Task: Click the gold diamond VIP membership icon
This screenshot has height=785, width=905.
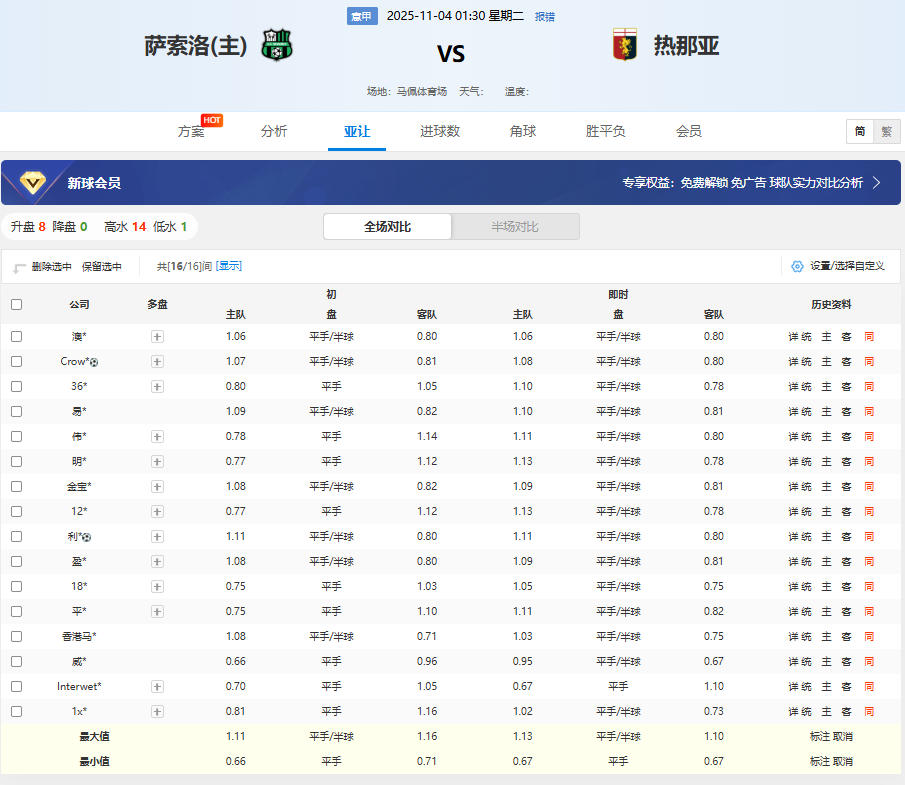Action: tap(34, 183)
